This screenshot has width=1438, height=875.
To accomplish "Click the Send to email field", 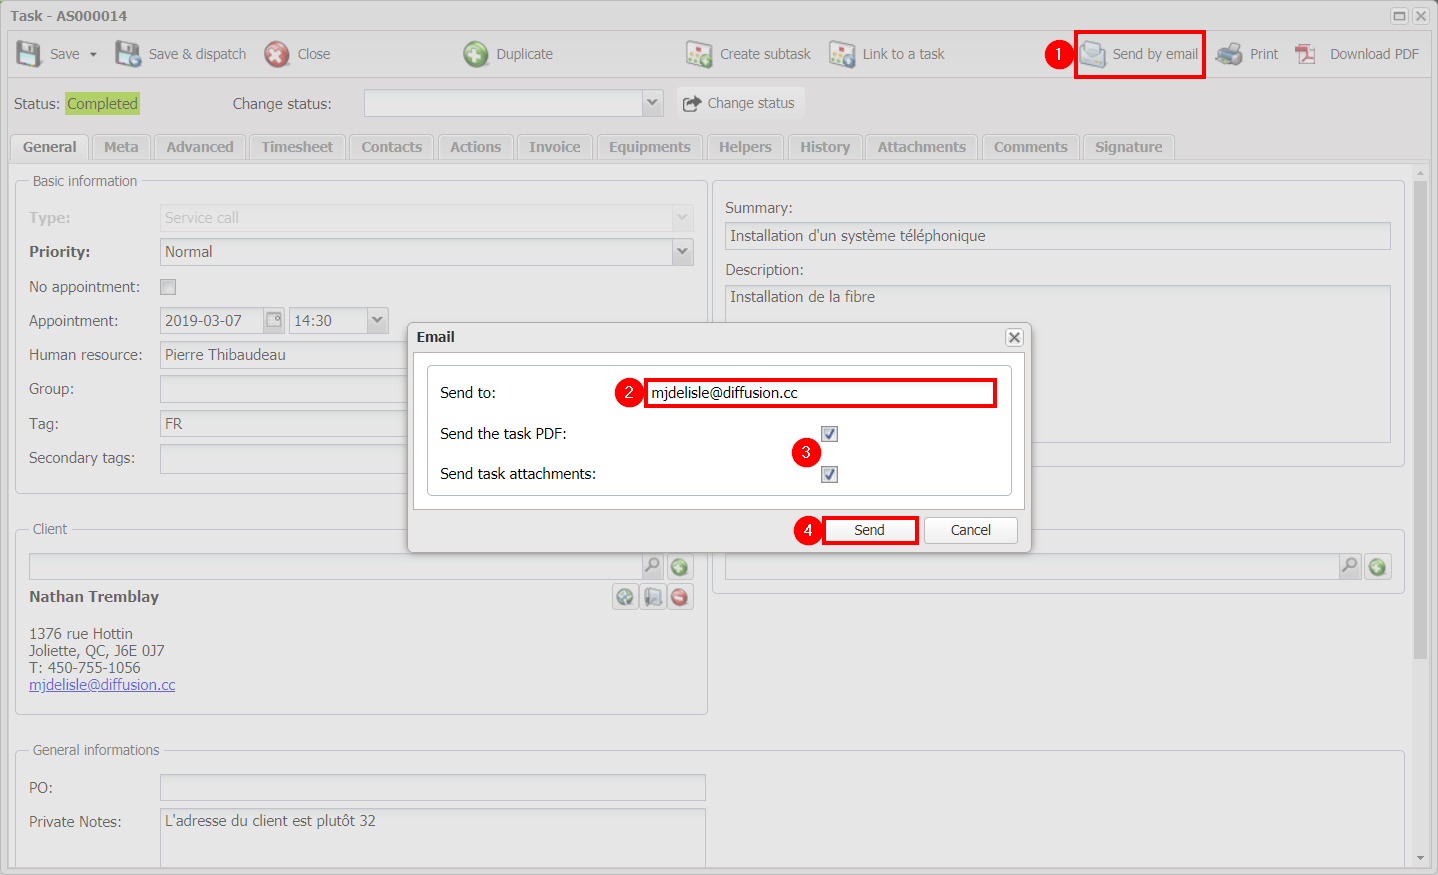I will [x=820, y=393].
